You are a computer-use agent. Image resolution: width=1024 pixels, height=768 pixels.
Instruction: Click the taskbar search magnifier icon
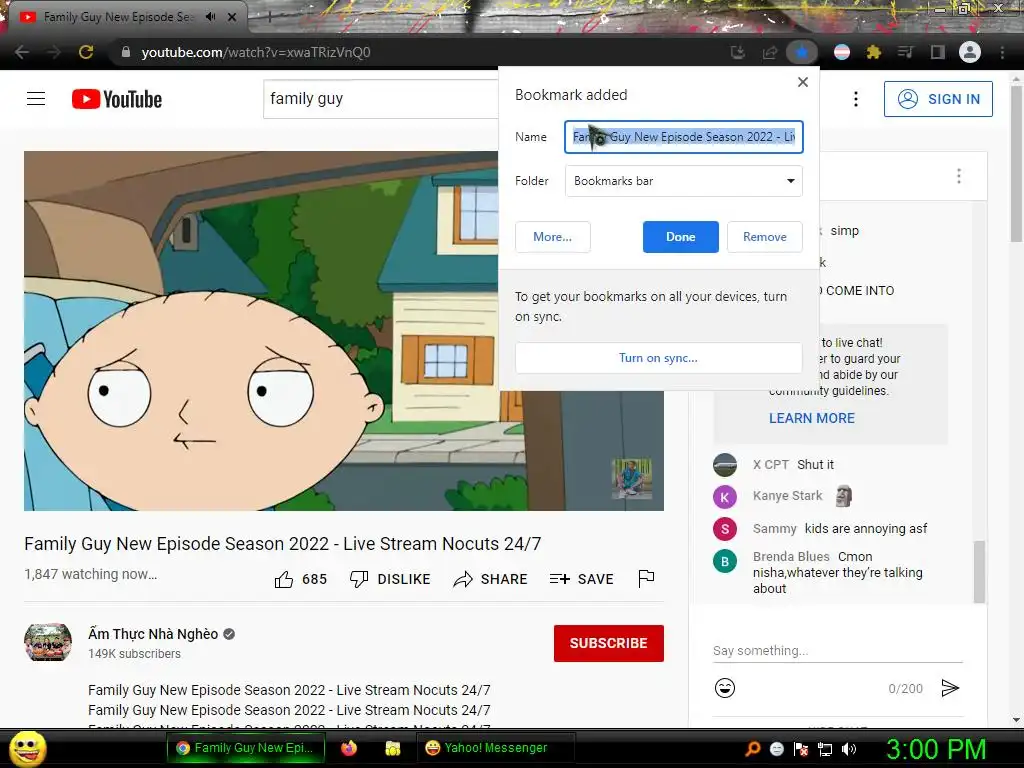coord(753,749)
